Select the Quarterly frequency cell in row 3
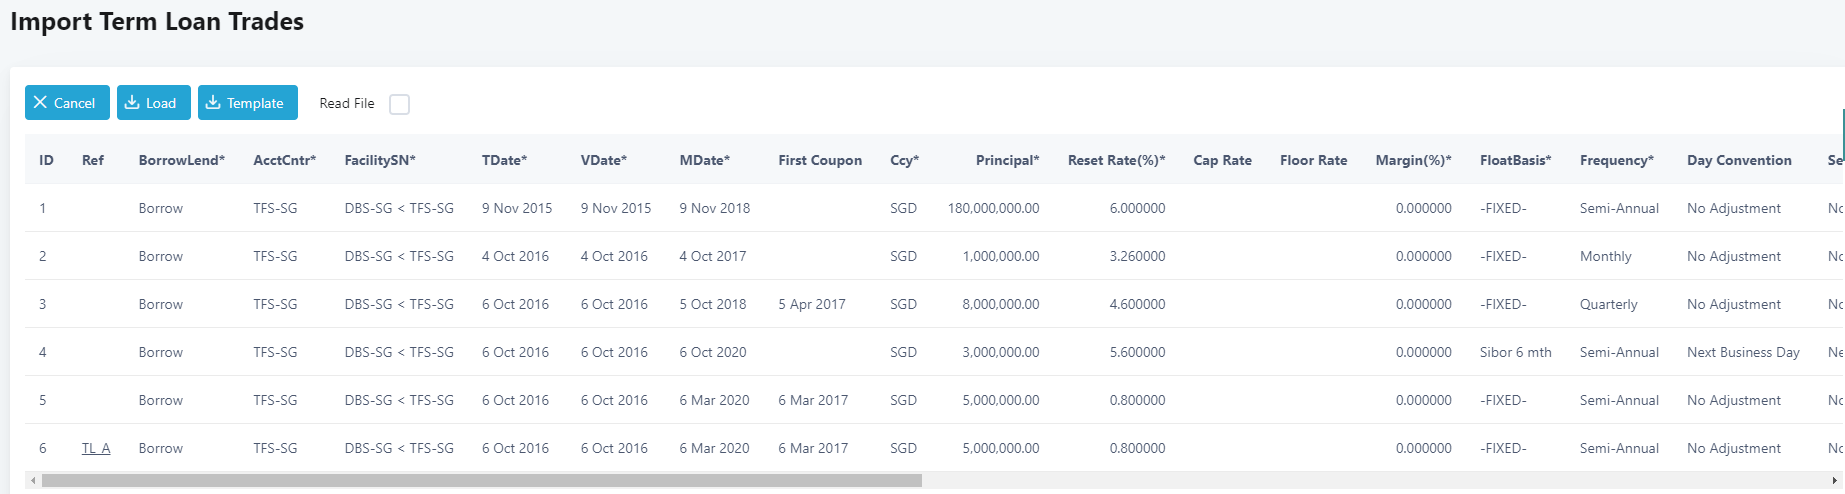1845x494 pixels. (x=1608, y=304)
